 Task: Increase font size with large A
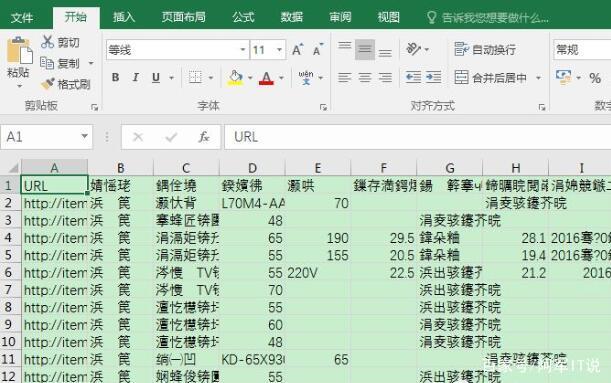pyautogui.click(x=297, y=49)
